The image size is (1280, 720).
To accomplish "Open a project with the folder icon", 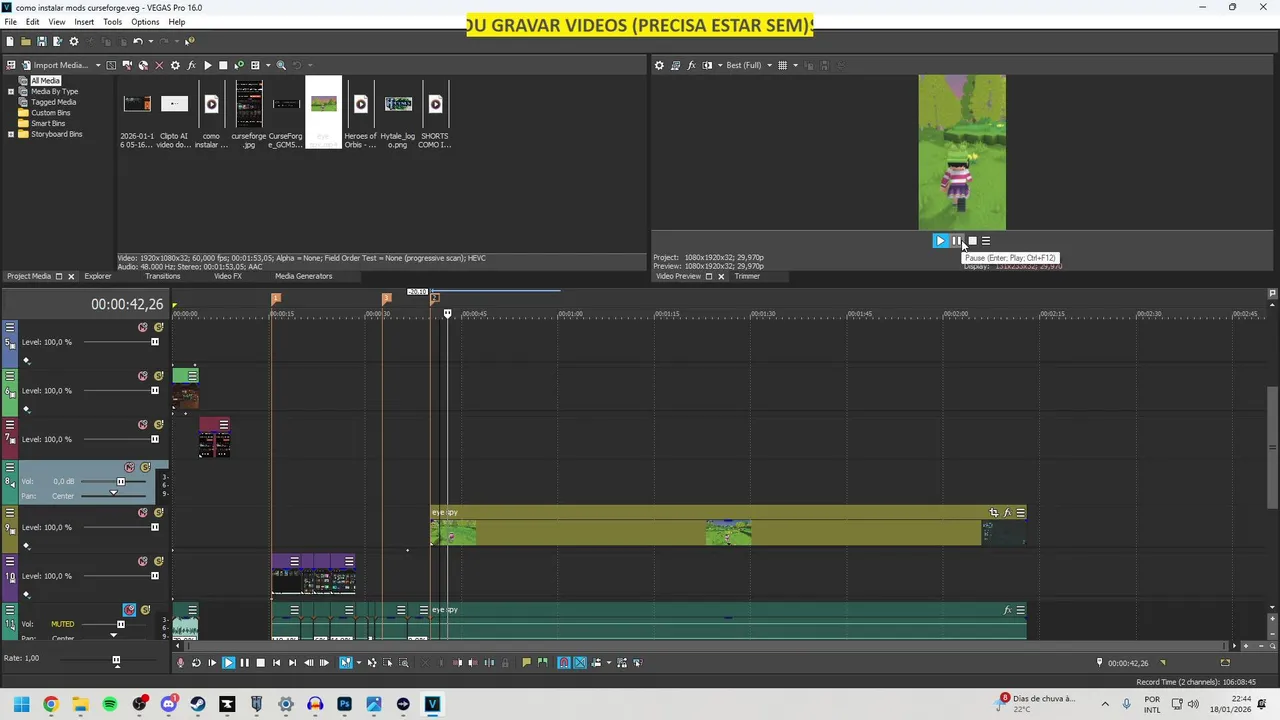I will 26,41.
